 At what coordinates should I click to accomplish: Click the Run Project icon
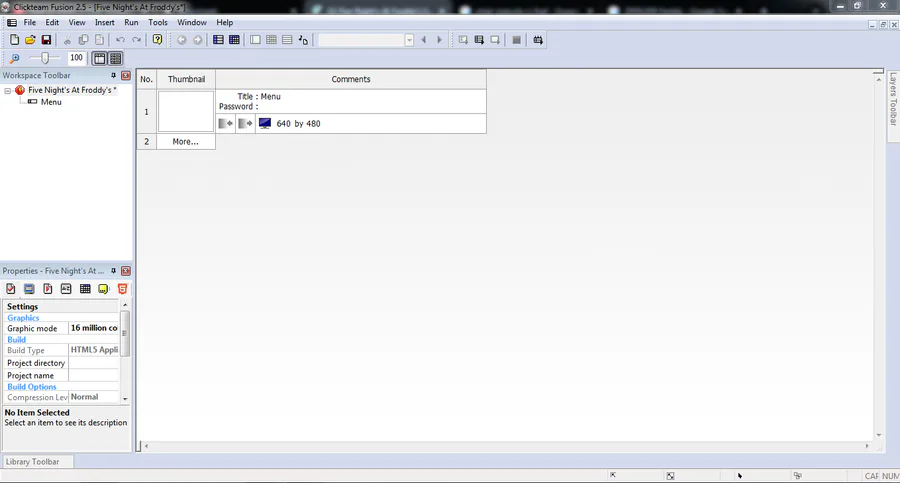(463, 40)
